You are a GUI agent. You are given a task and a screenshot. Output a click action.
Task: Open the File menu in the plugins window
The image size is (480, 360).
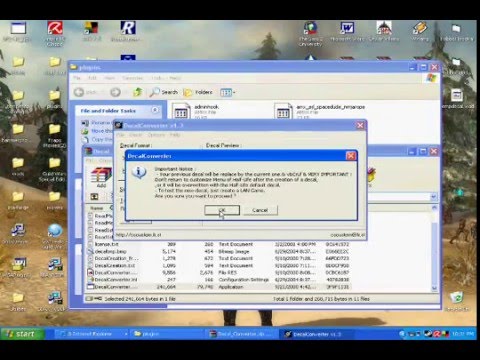[77, 78]
